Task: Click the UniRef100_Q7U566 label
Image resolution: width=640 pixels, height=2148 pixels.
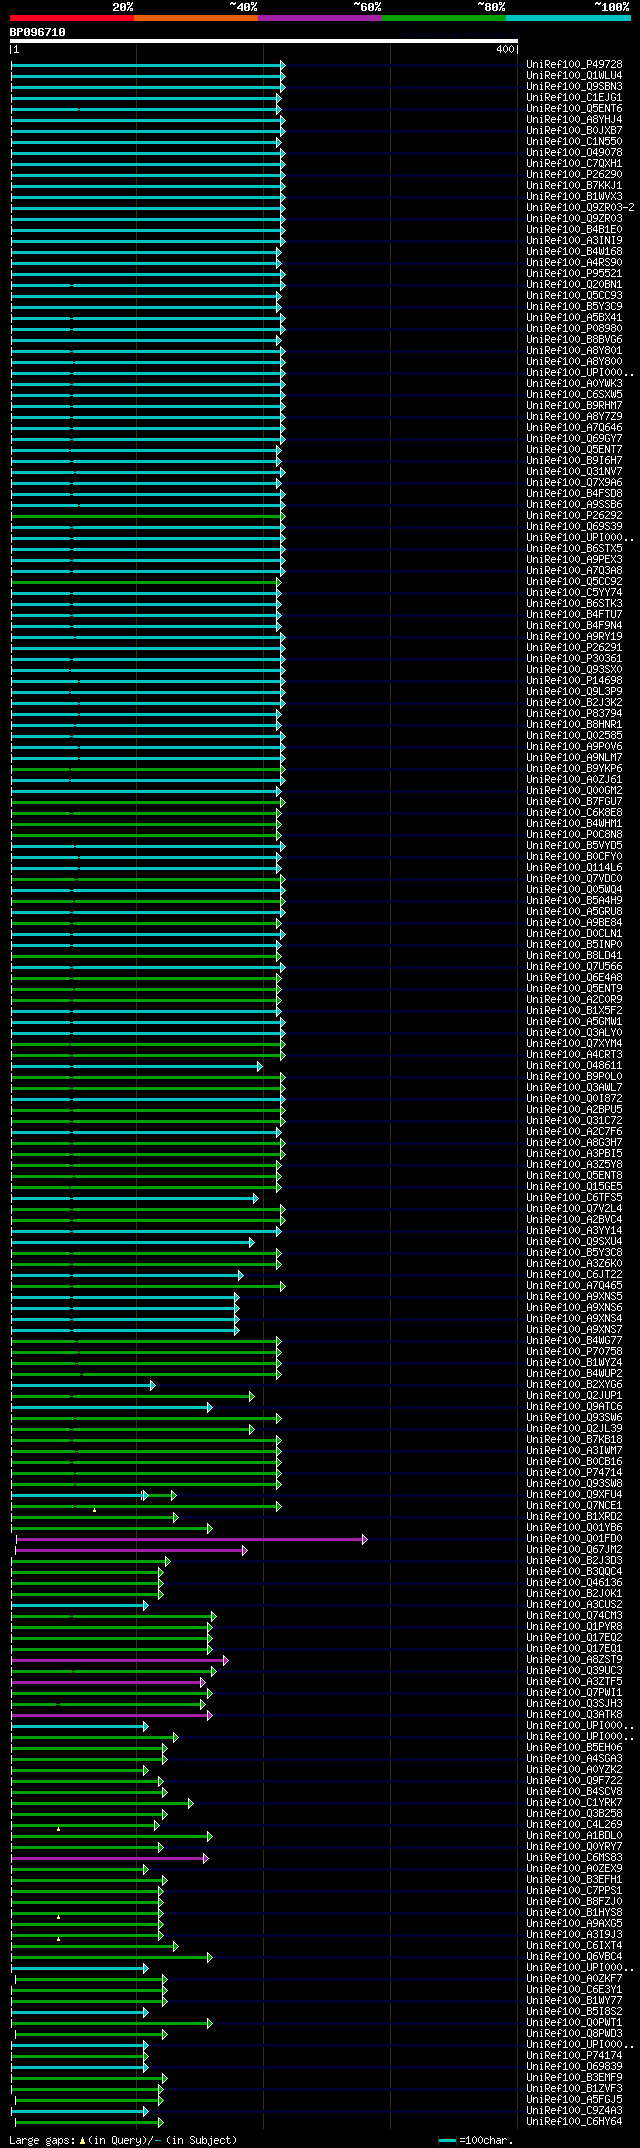Action: click(x=574, y=966)
